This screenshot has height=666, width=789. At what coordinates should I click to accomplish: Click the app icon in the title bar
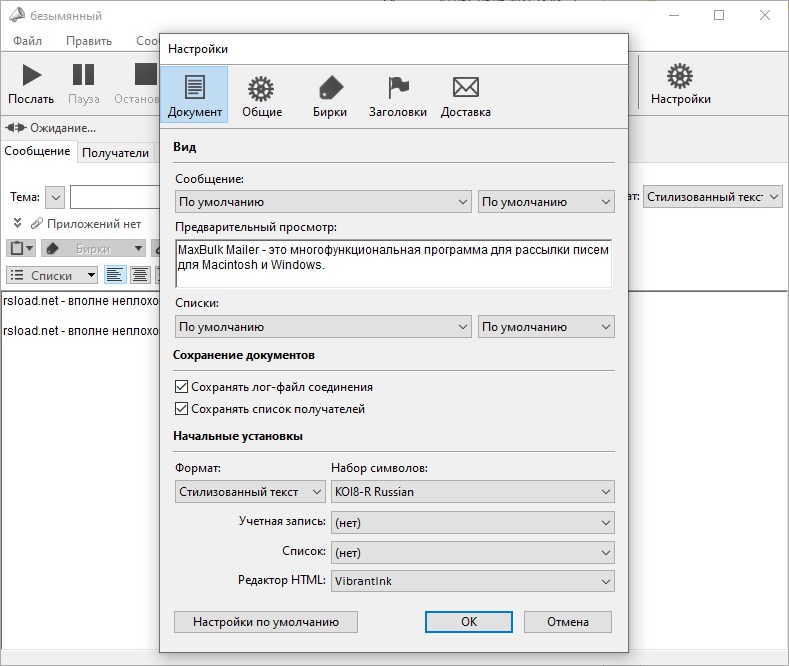[x=17, y=15]
